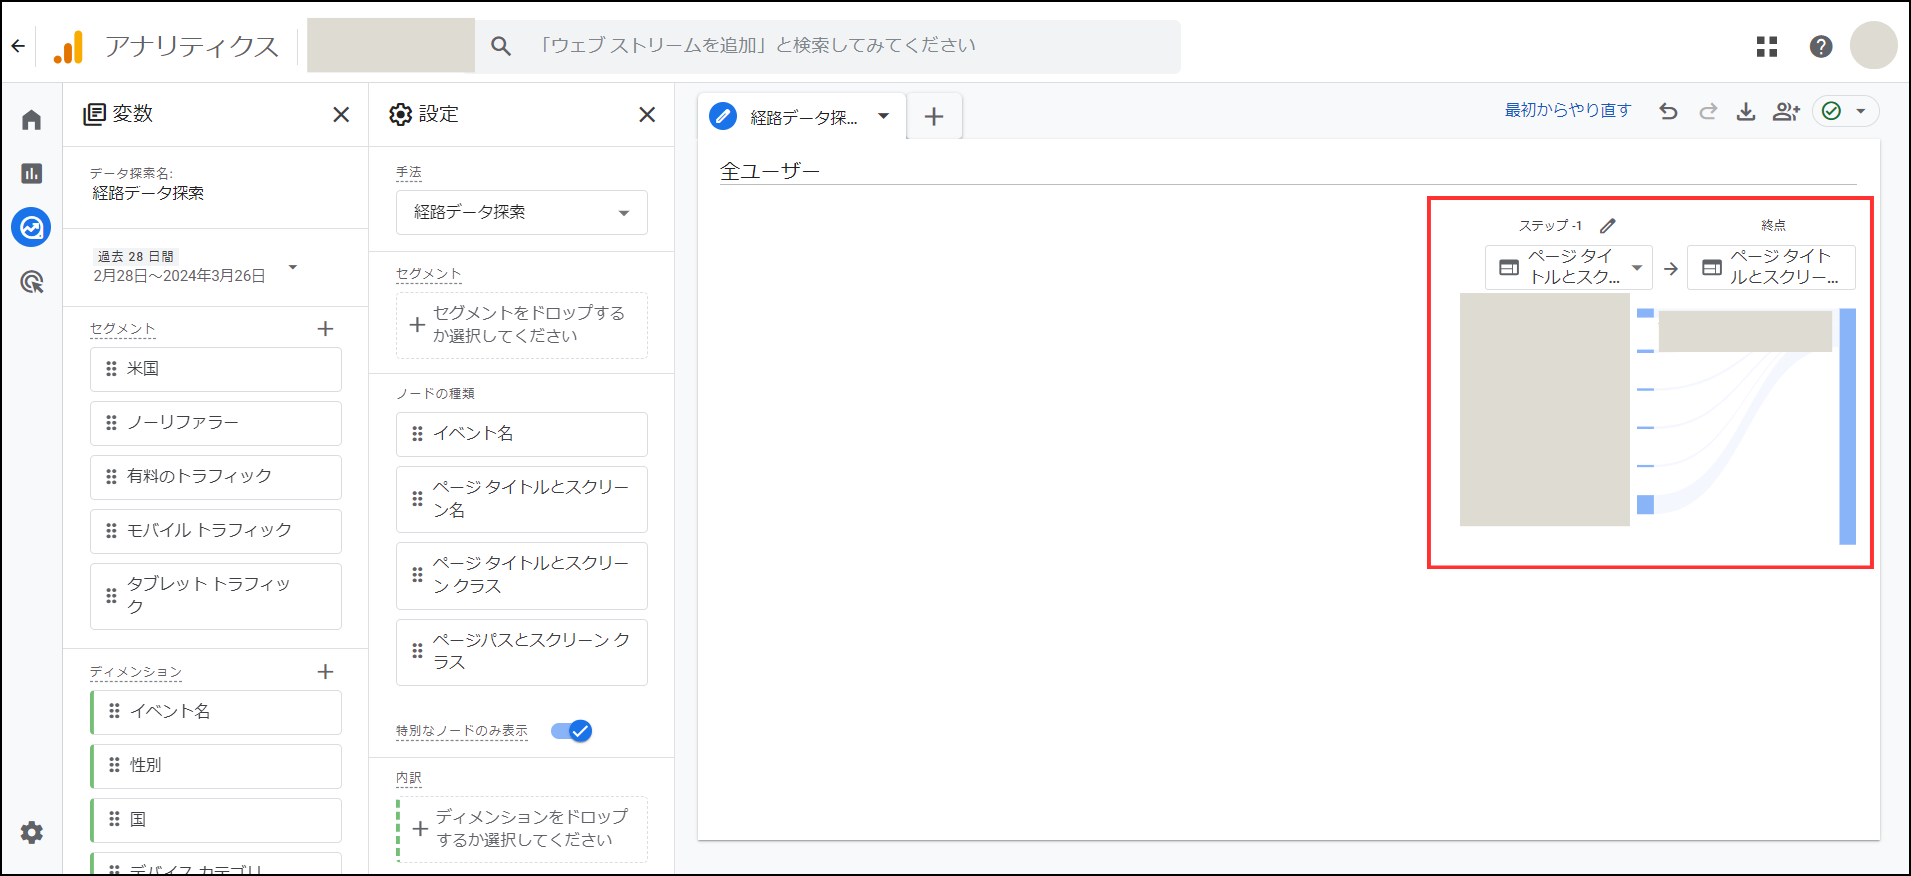Screen dimensions: 1911x876
Task: Open the Reports bar chart sidebar icon
Action: pos(32,174)
